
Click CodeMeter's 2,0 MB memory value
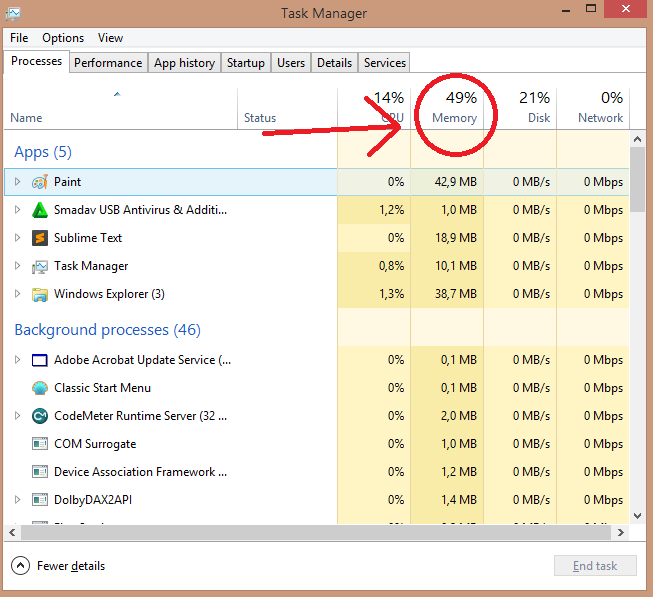point(459,416)
